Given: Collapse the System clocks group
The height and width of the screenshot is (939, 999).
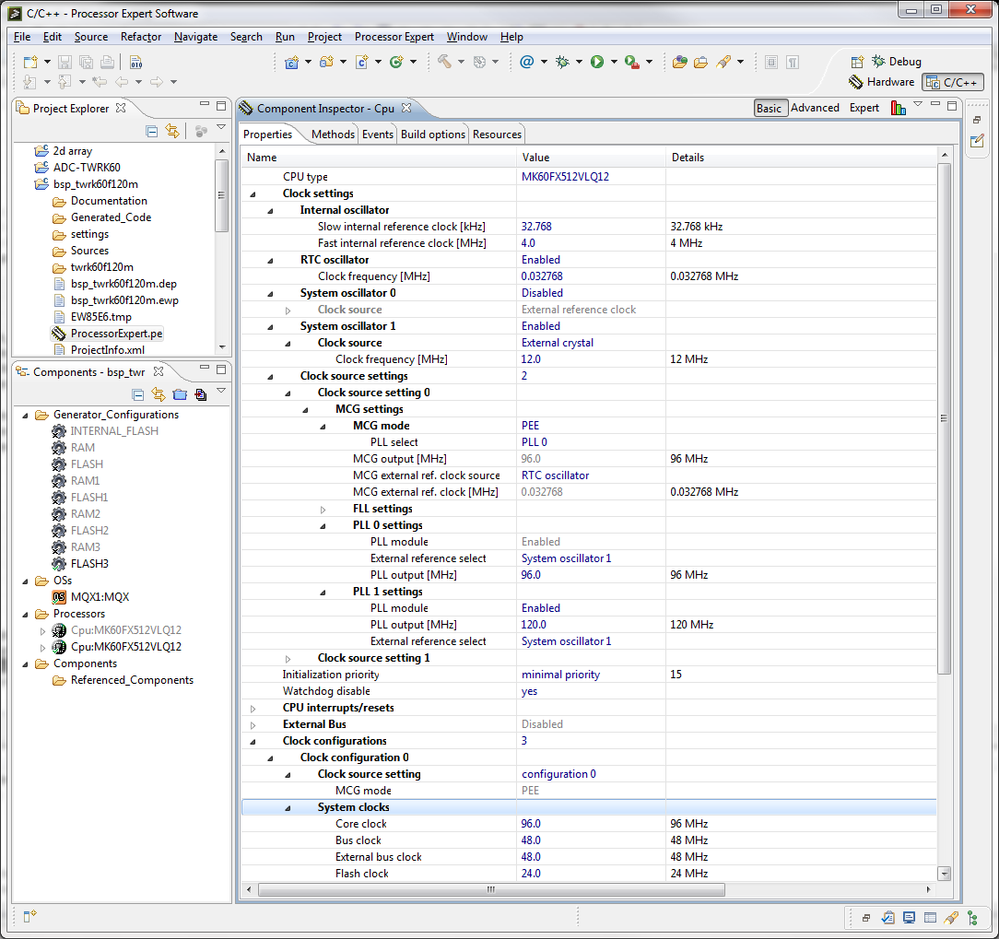Looking at the screenshot, I should 288,808.
